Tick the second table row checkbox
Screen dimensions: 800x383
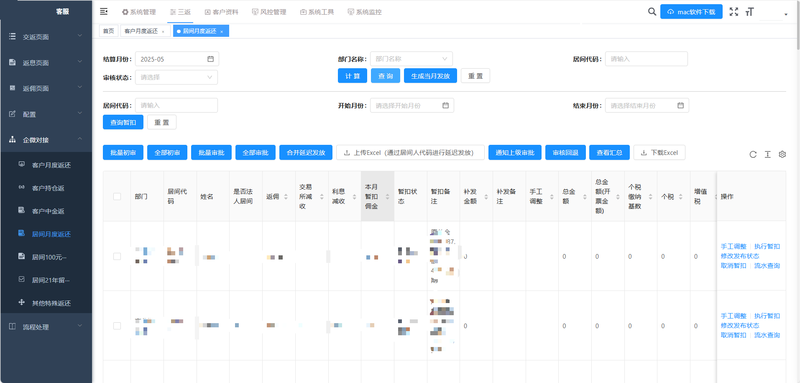[x=117, y=326]
